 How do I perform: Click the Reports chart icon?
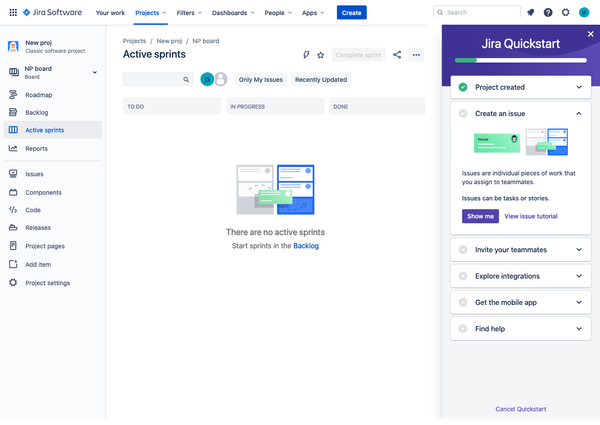pyautogui.click(x=13, y=148)
